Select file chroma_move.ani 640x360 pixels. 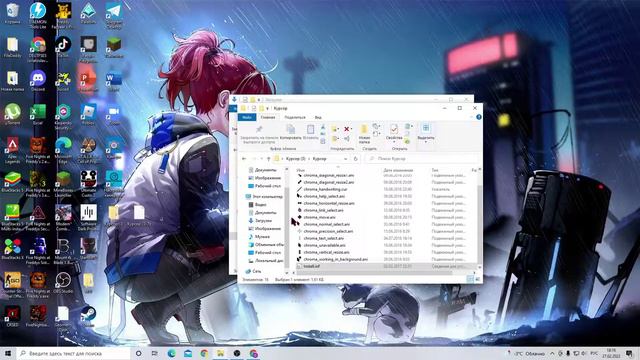(319, 217)
